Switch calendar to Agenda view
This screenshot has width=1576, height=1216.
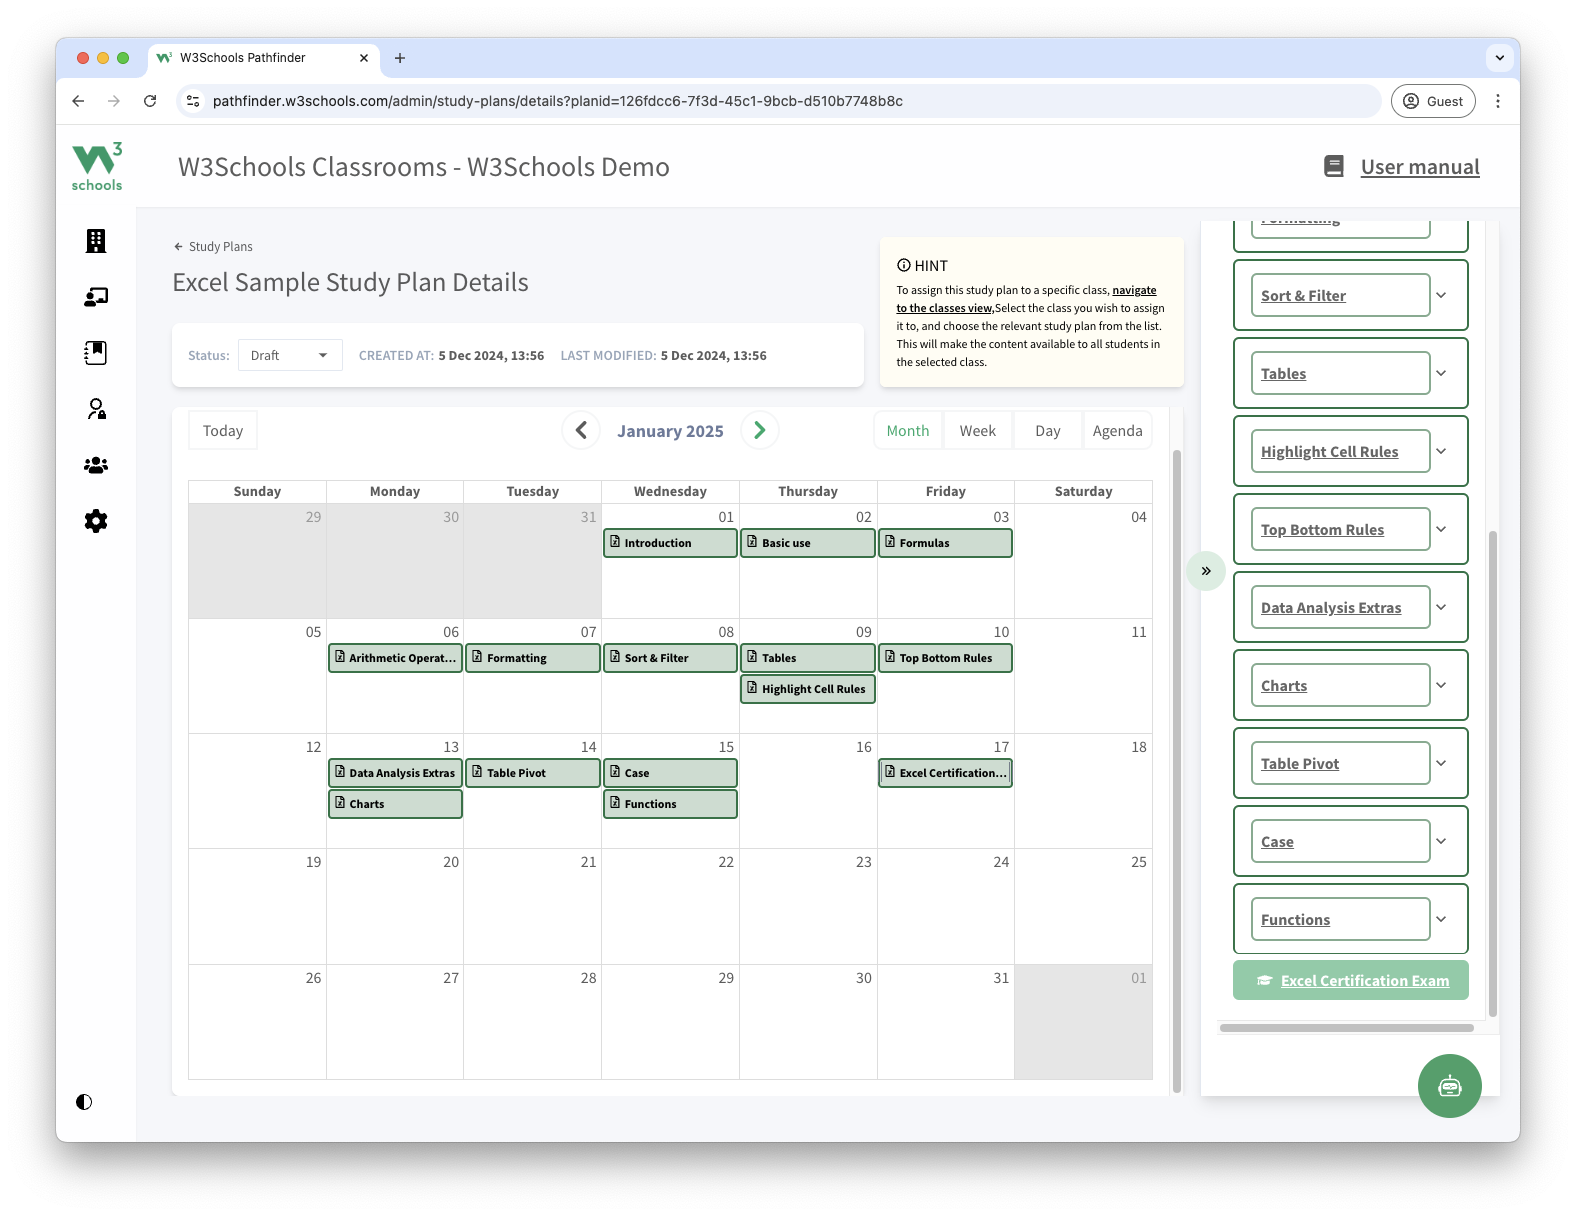pyautogui.click(x=1117, y=431)
